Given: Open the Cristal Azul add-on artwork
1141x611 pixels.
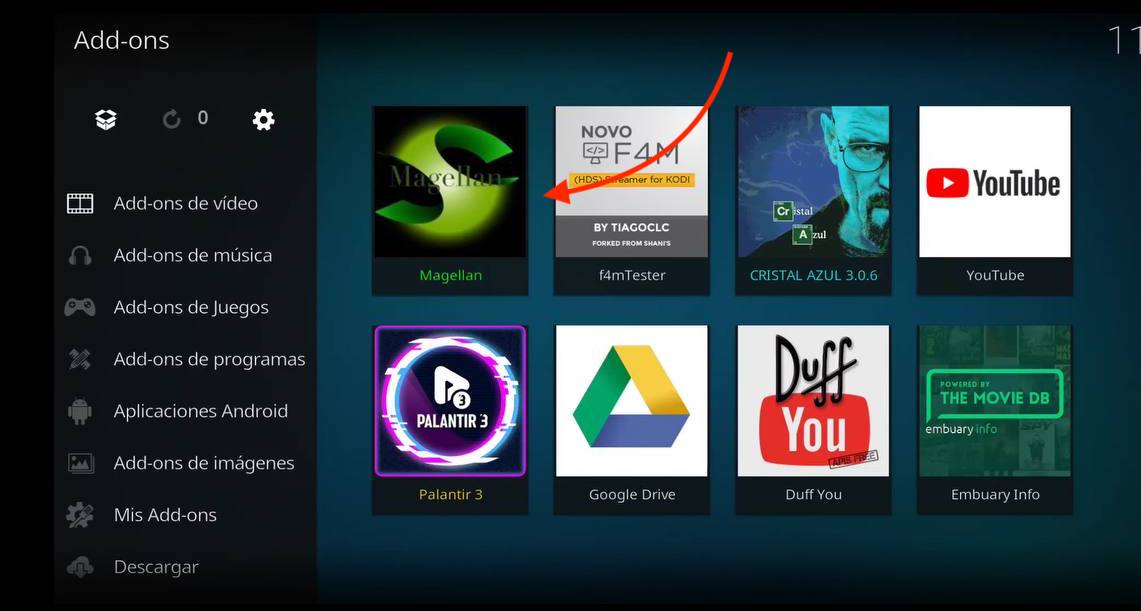Looking at the screenshot, I should coord(814,182).
